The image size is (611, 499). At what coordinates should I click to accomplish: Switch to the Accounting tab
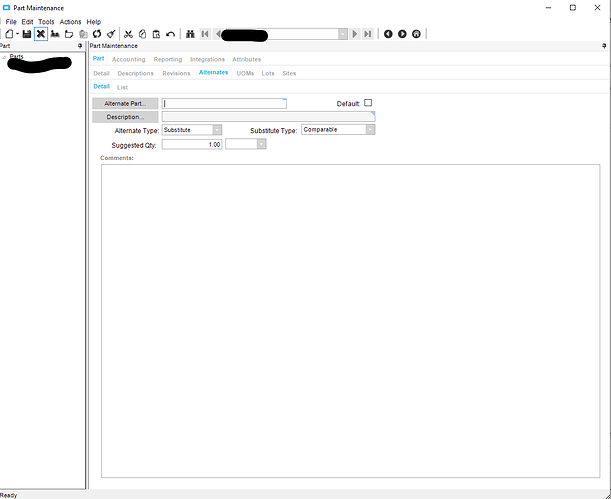pyautogui.click(x=129, y=60)
